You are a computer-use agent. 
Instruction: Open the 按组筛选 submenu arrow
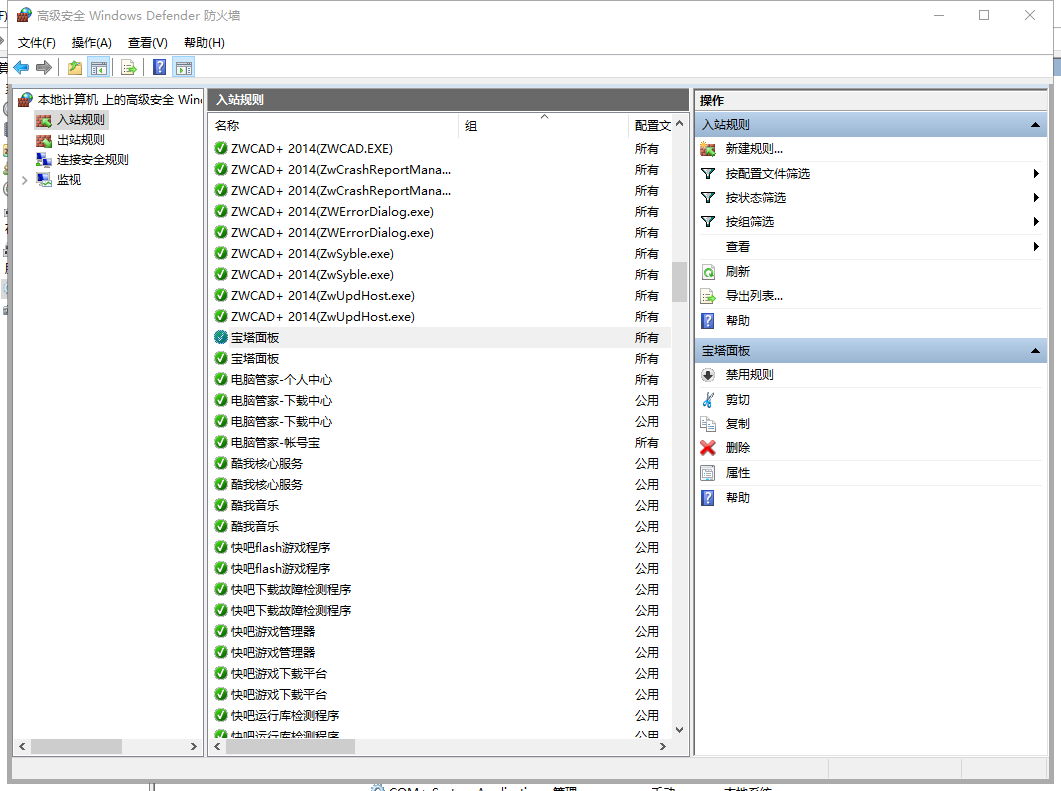[1036, 221]
